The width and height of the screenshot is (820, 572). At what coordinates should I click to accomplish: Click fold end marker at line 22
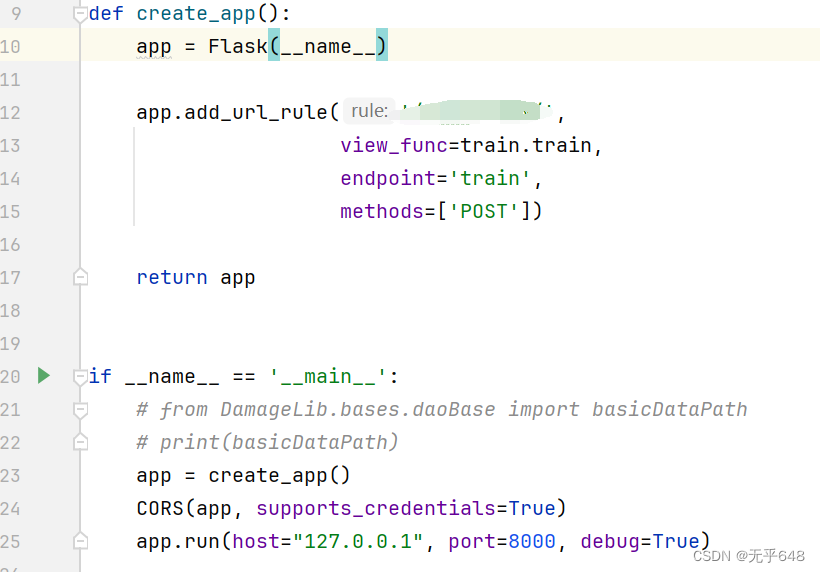coord(80,442)
